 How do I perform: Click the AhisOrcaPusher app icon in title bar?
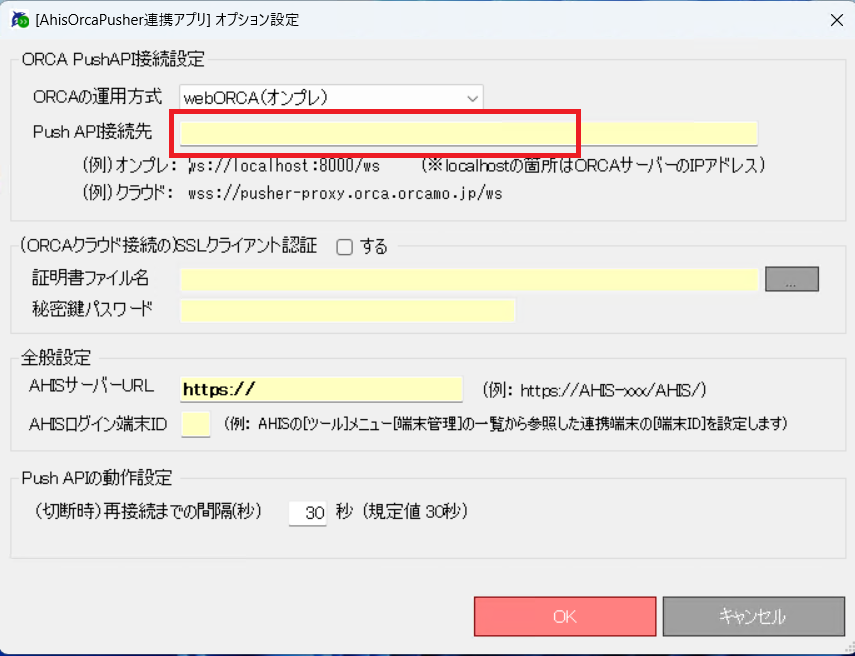pyautogui.click(x=17, y=19)
